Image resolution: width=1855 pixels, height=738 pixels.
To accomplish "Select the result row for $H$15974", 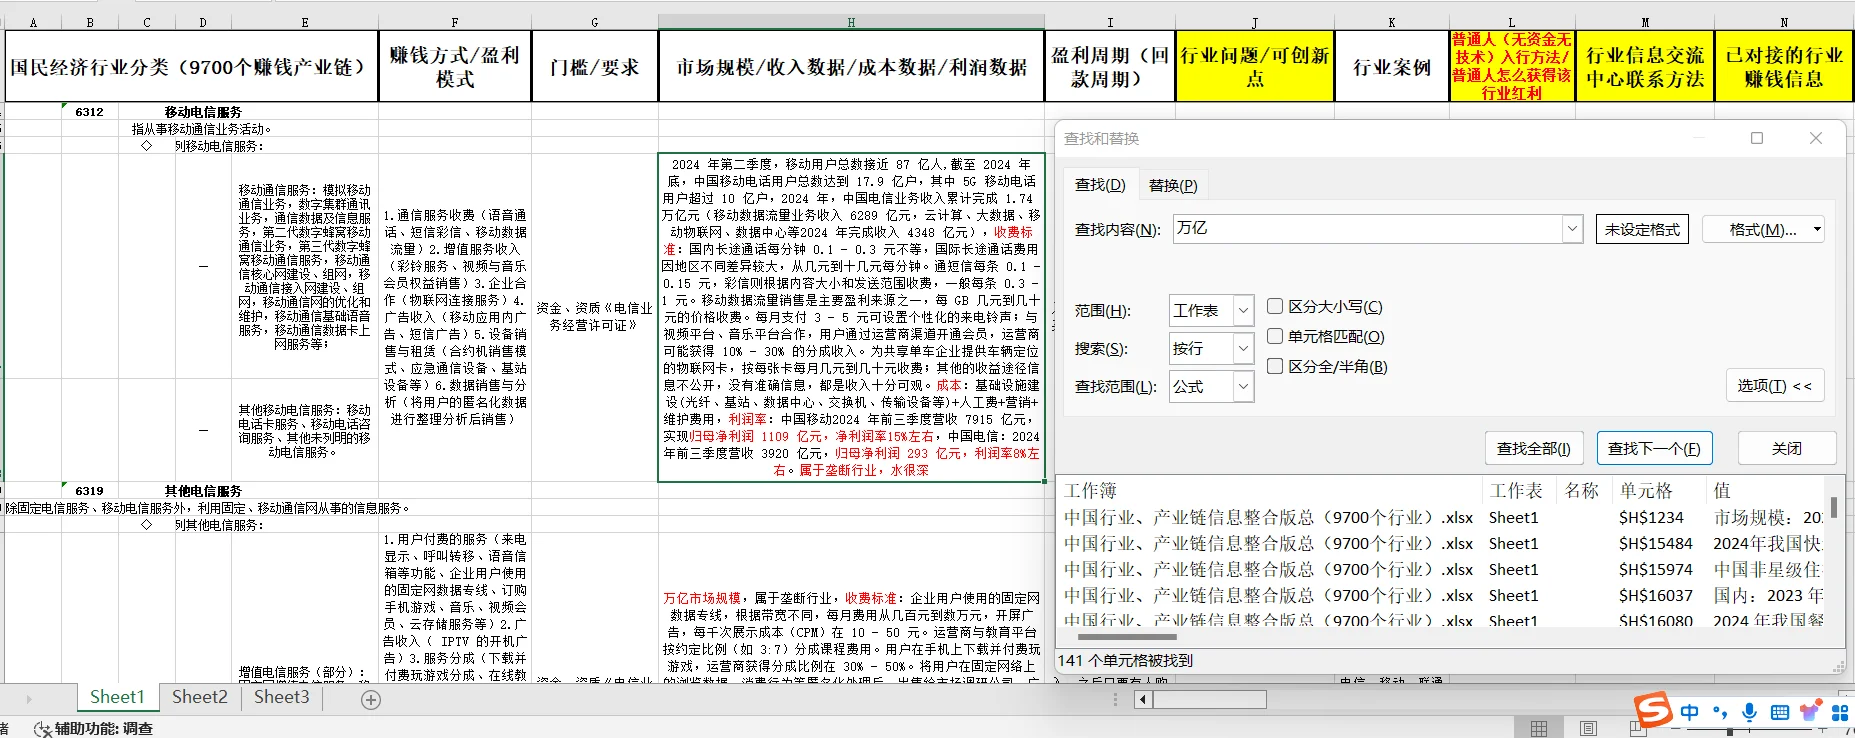I will 1441,569.
